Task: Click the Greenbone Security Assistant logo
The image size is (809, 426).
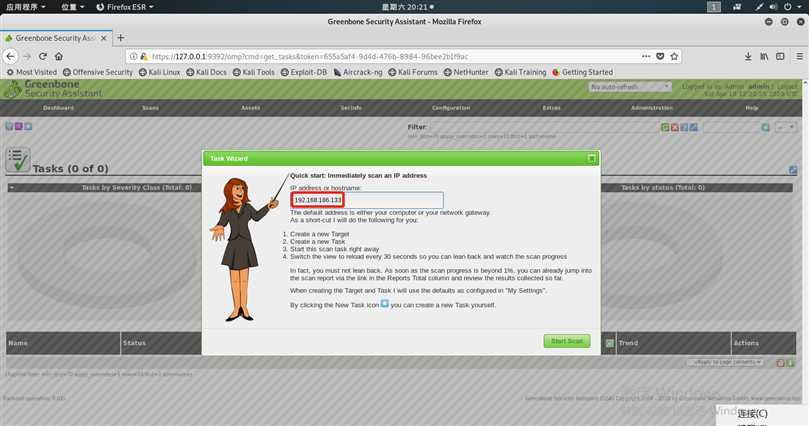Action: (x=53, y=89)
